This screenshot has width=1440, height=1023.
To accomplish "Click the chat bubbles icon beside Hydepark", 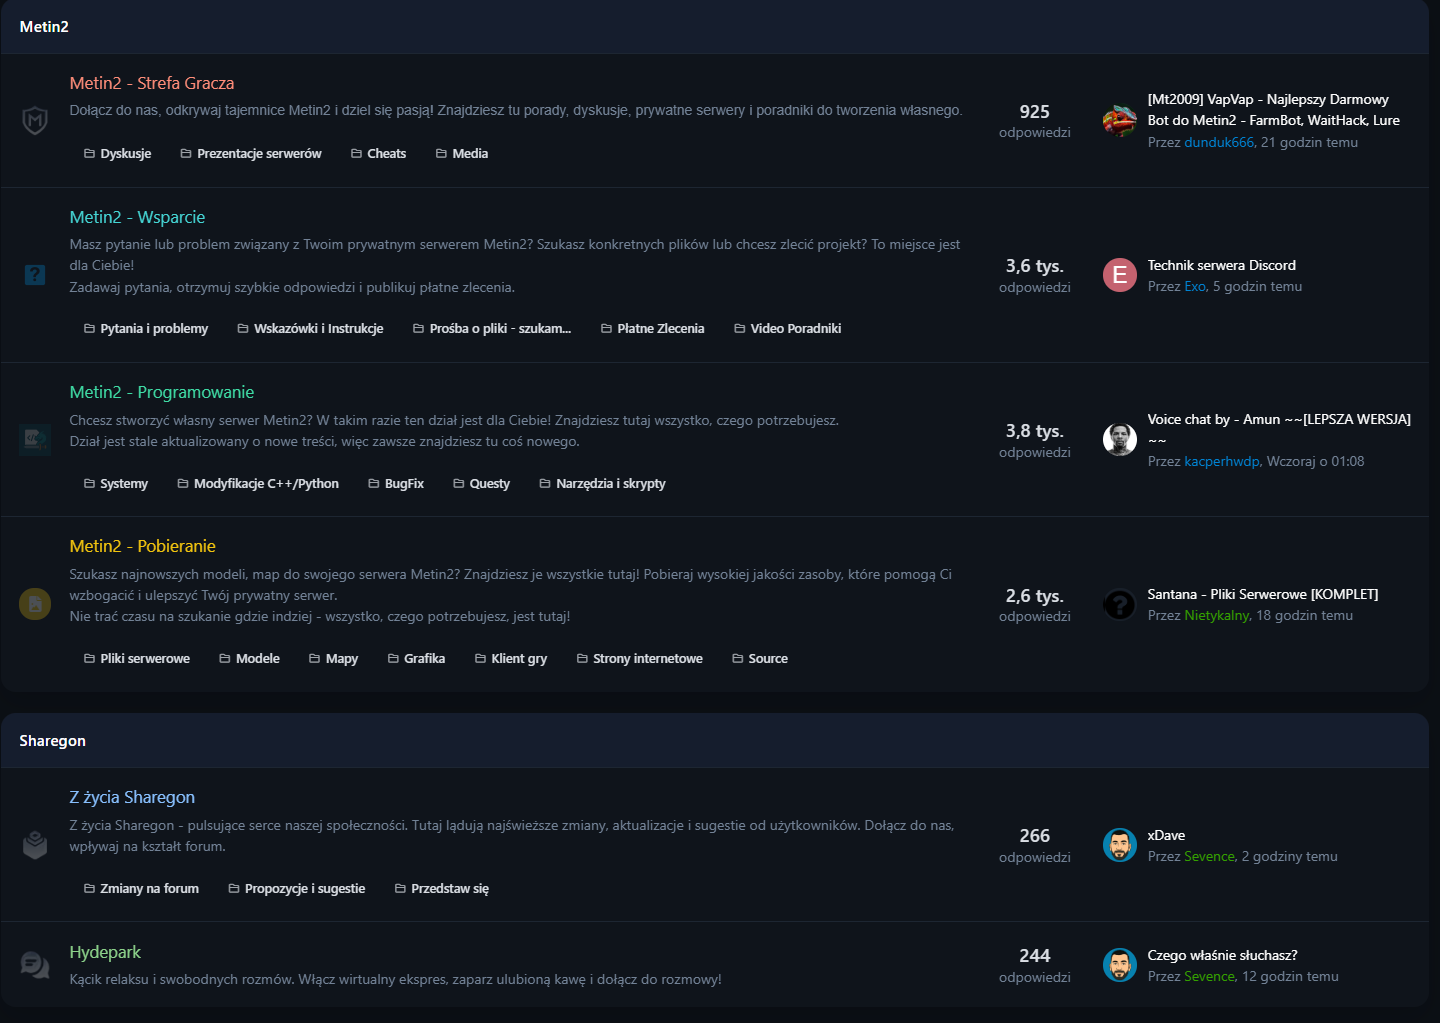I will (x=35, y=965).
